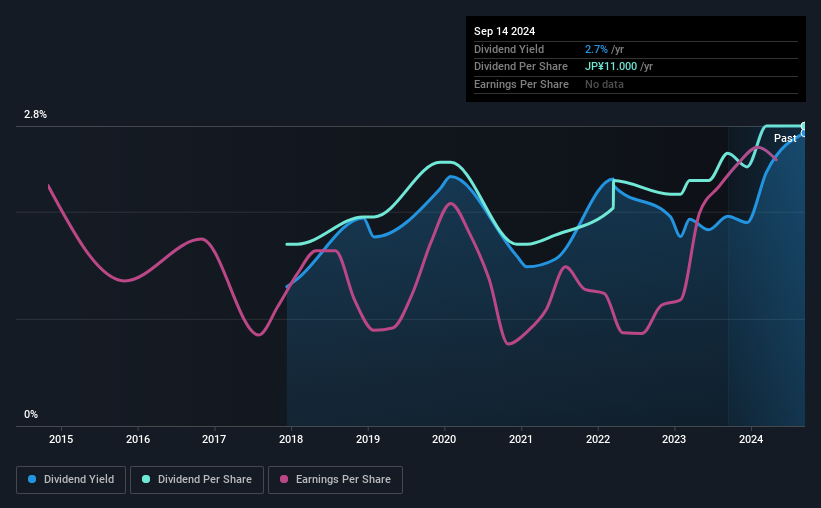Click the teal Dividend Per Share legend dot
The width and height of the screenshot is (821, 508).
coord(146,479)
